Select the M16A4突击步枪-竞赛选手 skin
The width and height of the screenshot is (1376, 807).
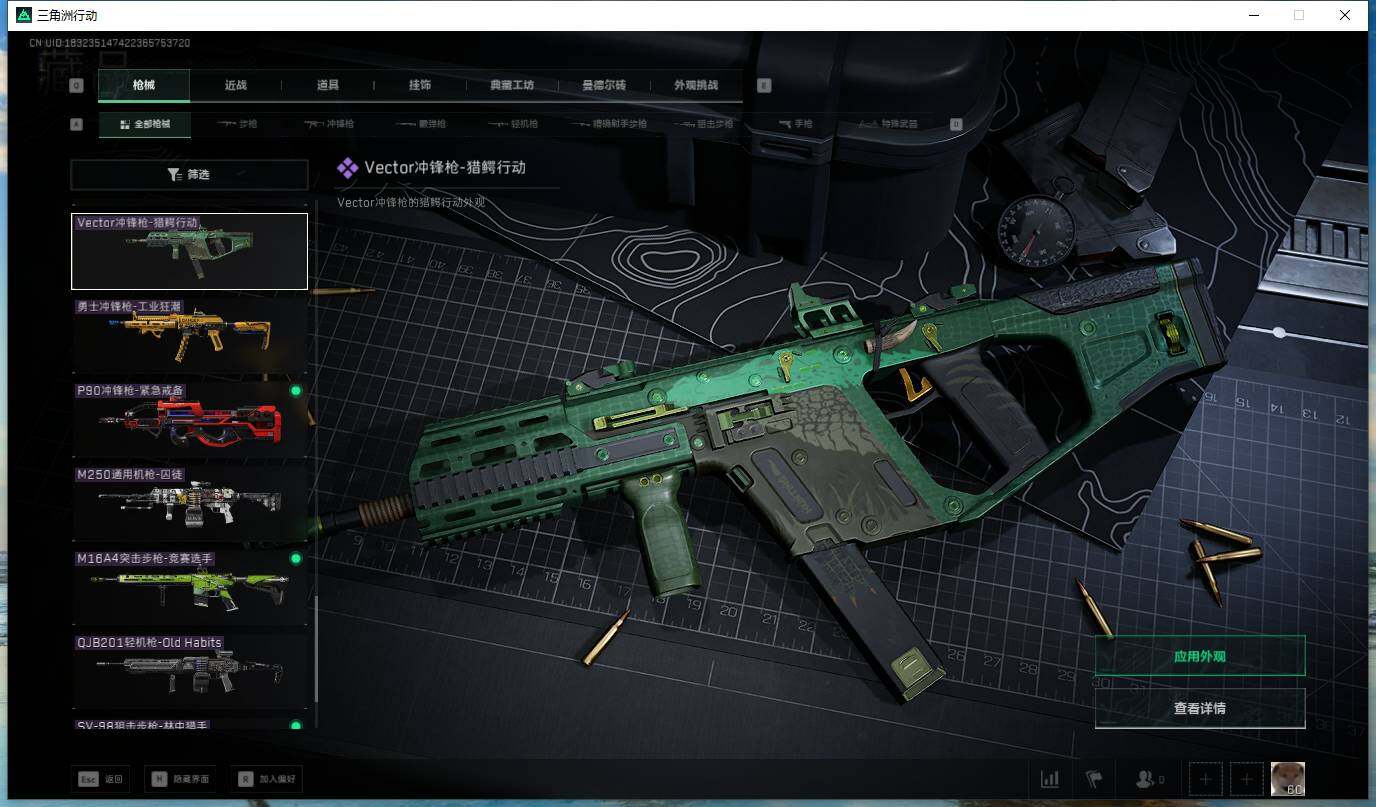[x=189, y=587]
